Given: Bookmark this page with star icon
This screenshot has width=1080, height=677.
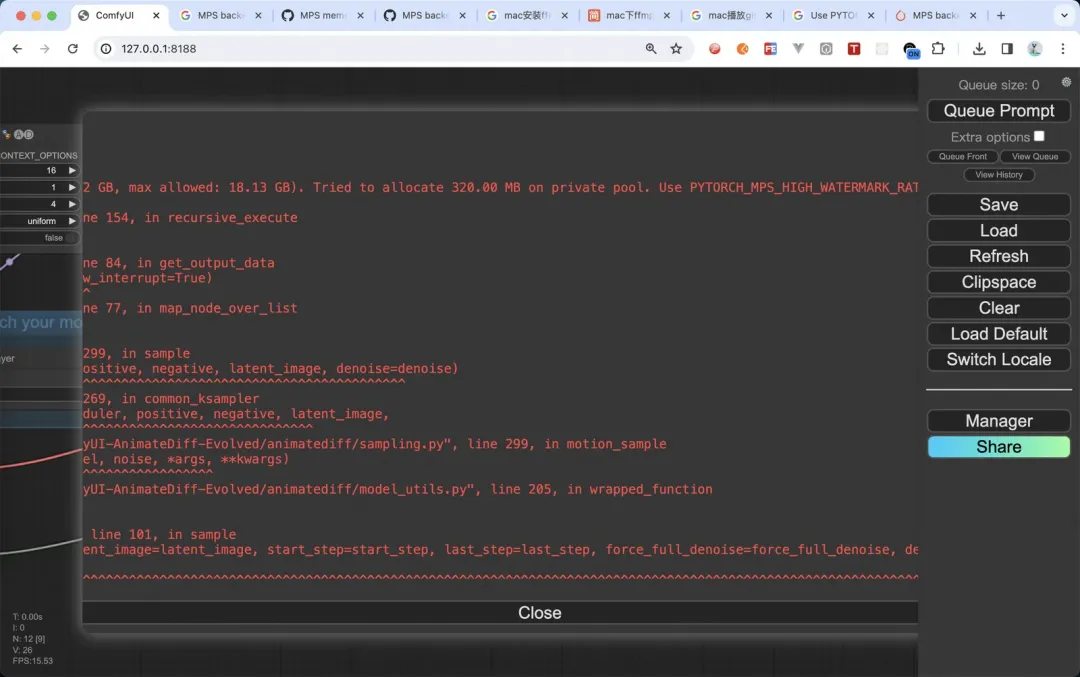Looking at the screenshot, I should (676, 49).
